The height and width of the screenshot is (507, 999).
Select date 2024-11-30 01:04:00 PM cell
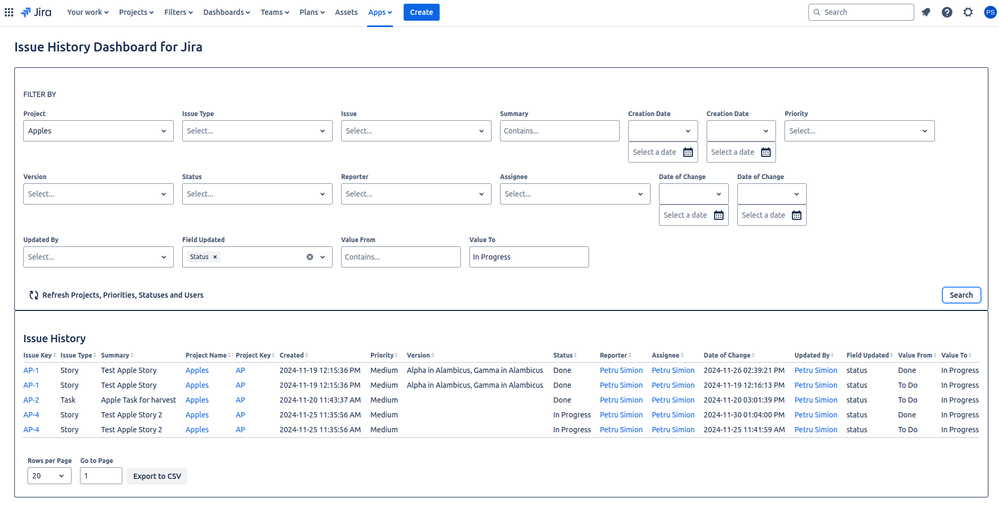744,415
